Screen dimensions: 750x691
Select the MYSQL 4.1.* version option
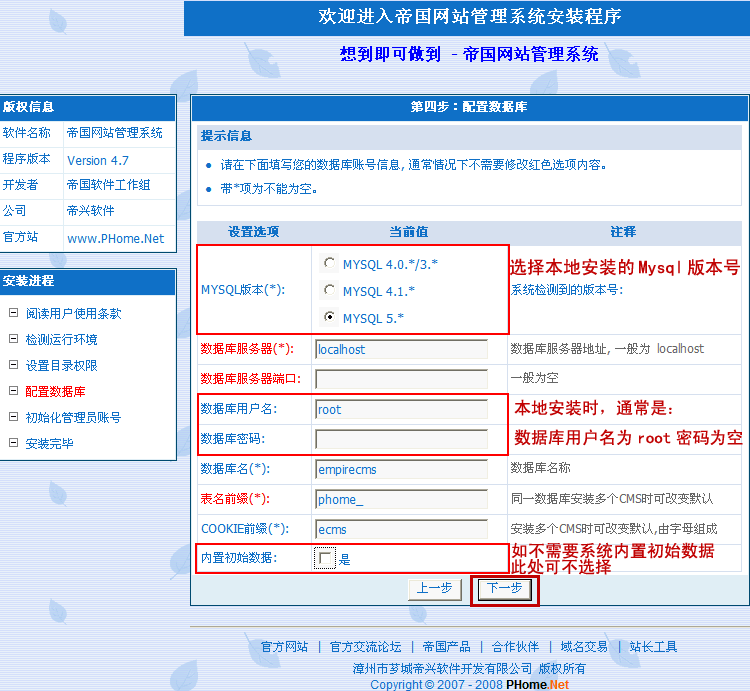click(329, 291)
